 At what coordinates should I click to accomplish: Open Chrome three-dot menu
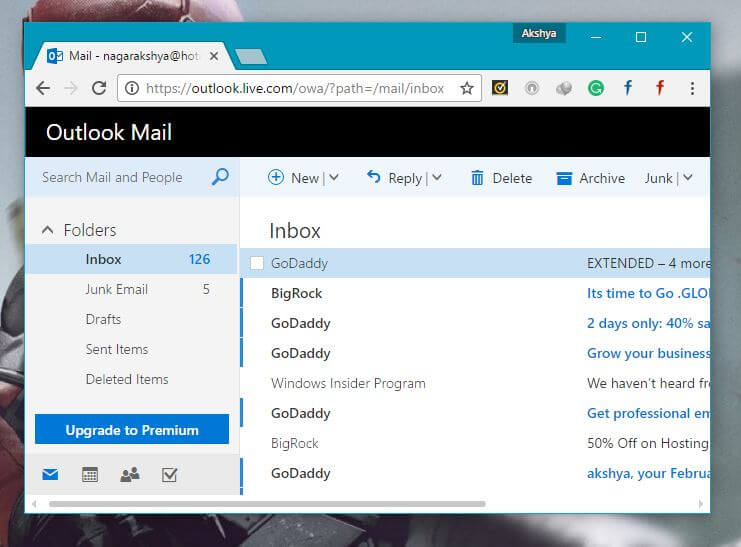pyautogui.click(x=692, y=88)
